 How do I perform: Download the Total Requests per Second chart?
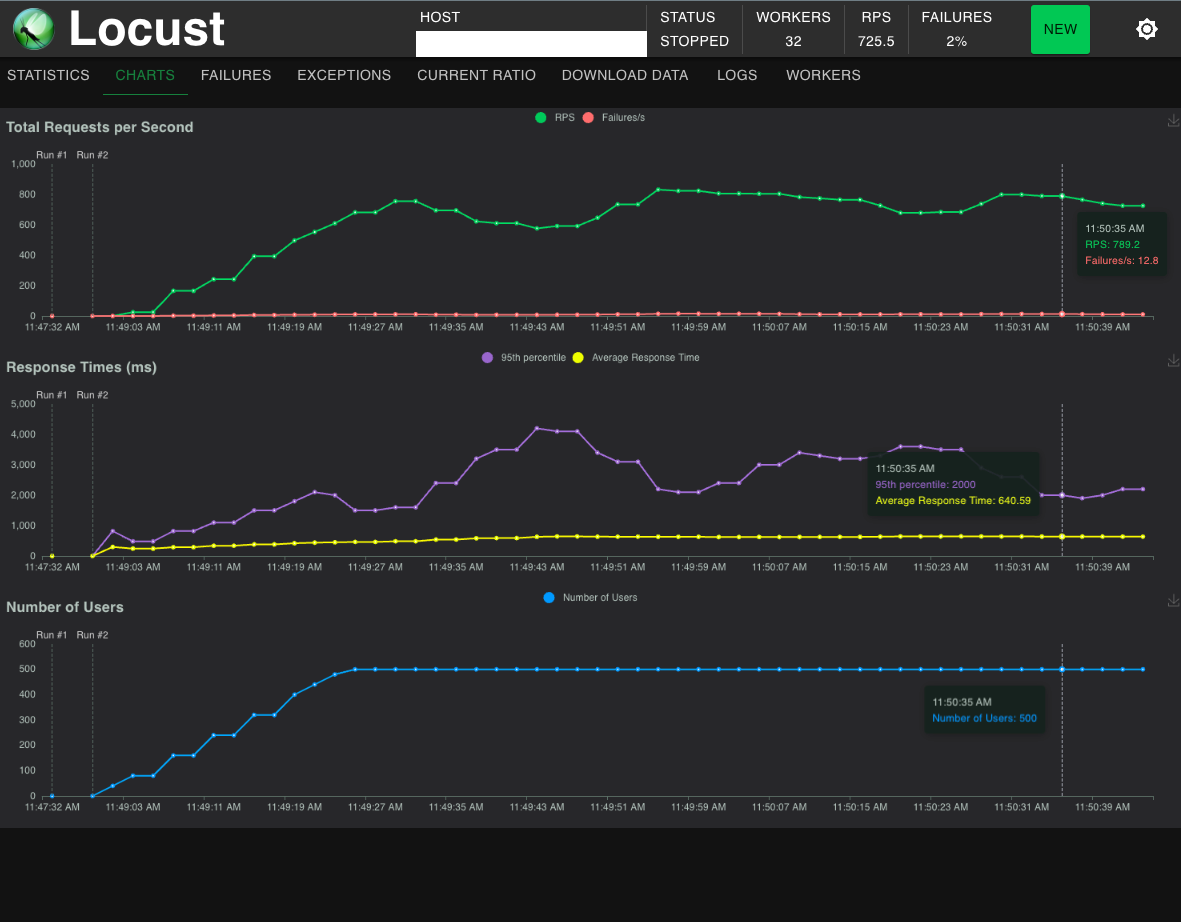pyautogui.click(x=1173, y=119)
